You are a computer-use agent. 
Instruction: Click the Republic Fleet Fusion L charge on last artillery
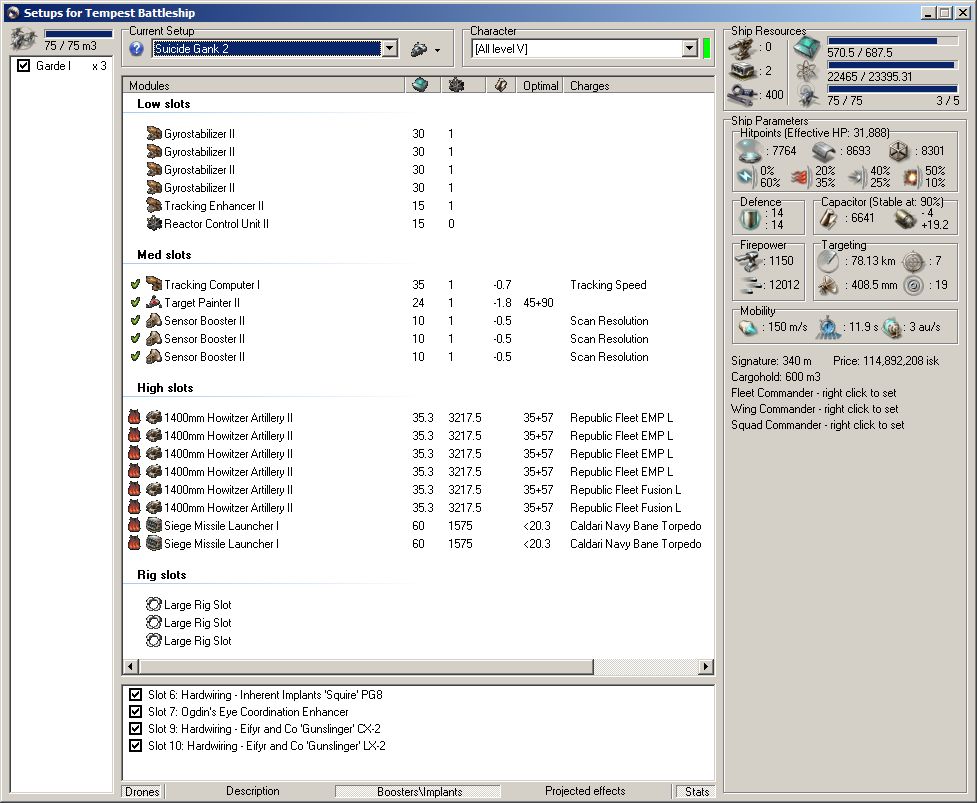coord(625,508)
